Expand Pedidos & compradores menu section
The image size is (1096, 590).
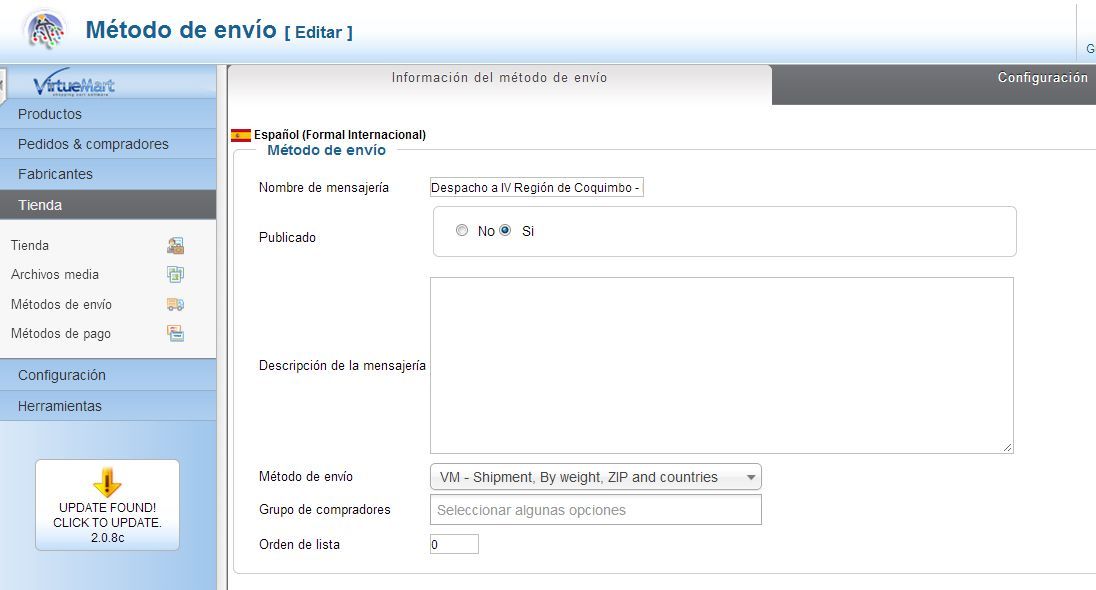[x=108, y=144]
